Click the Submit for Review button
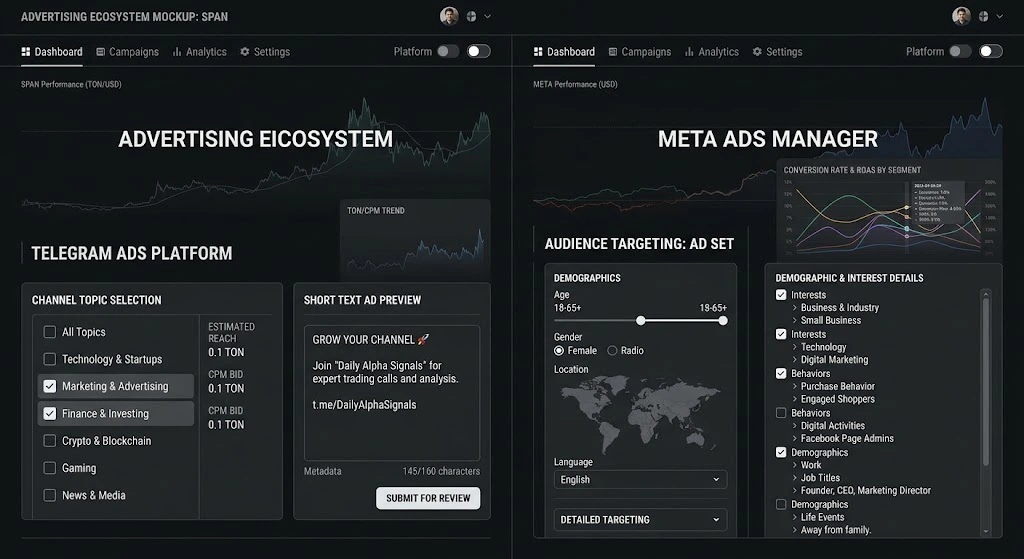This screenshot has height=559, width=1024. pos(428,498)
